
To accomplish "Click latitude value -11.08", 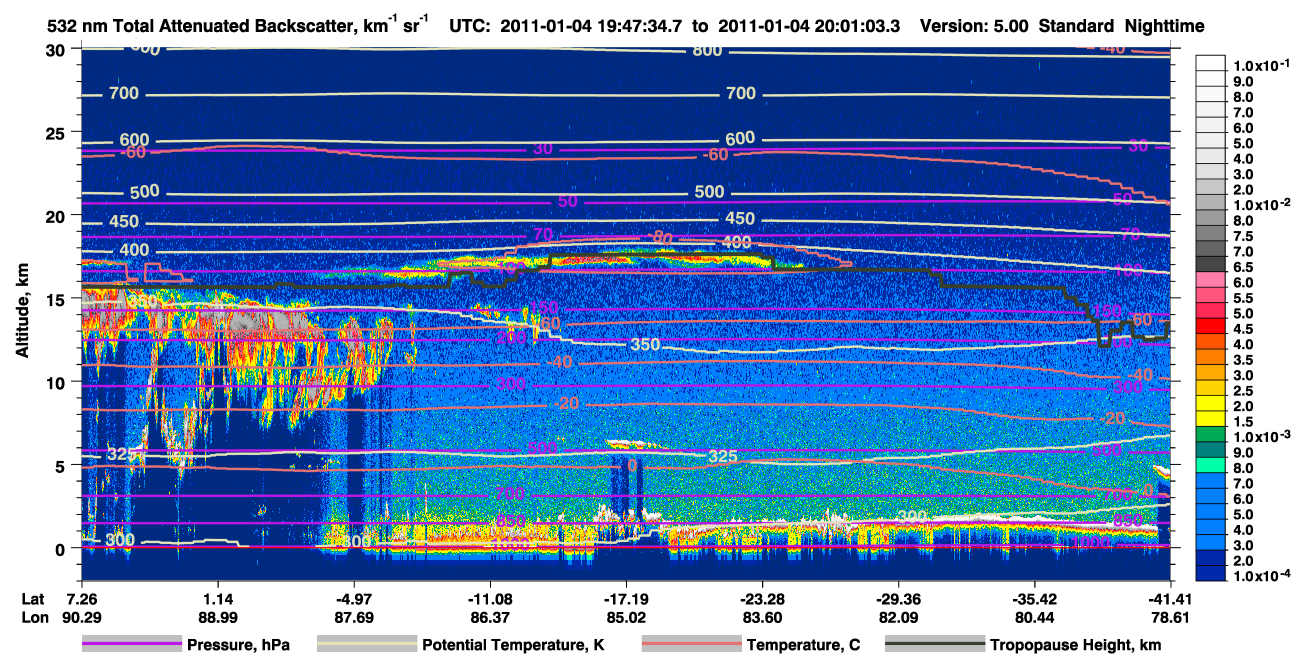I will click(x=490, y=600).
